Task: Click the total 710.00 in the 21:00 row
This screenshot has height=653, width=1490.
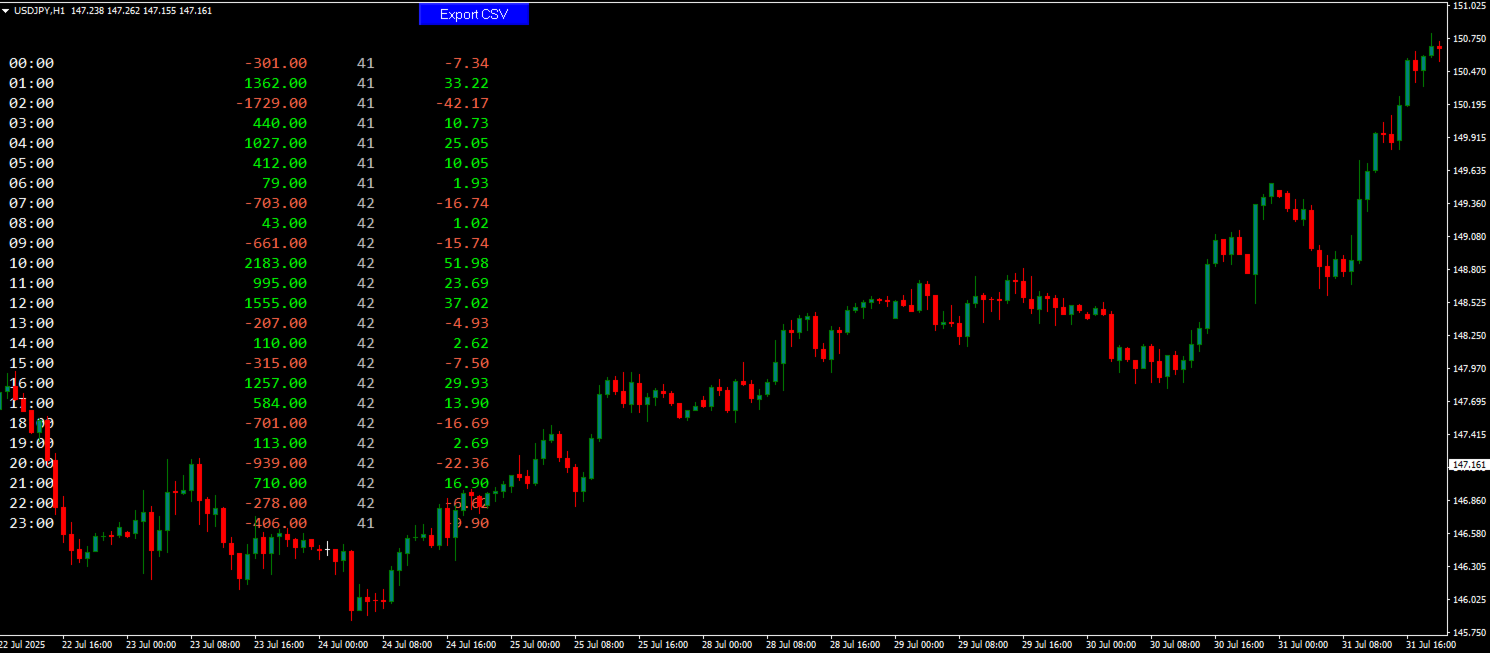Action: tap(280, 483)
